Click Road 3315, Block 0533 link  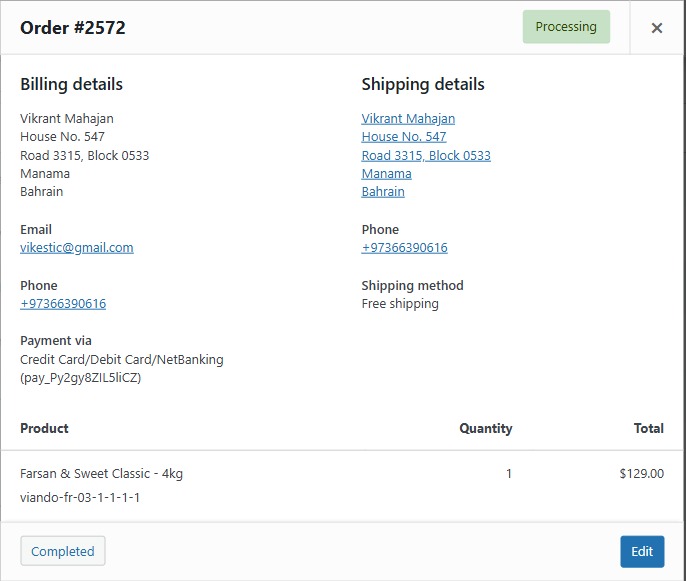pos(426,156)
